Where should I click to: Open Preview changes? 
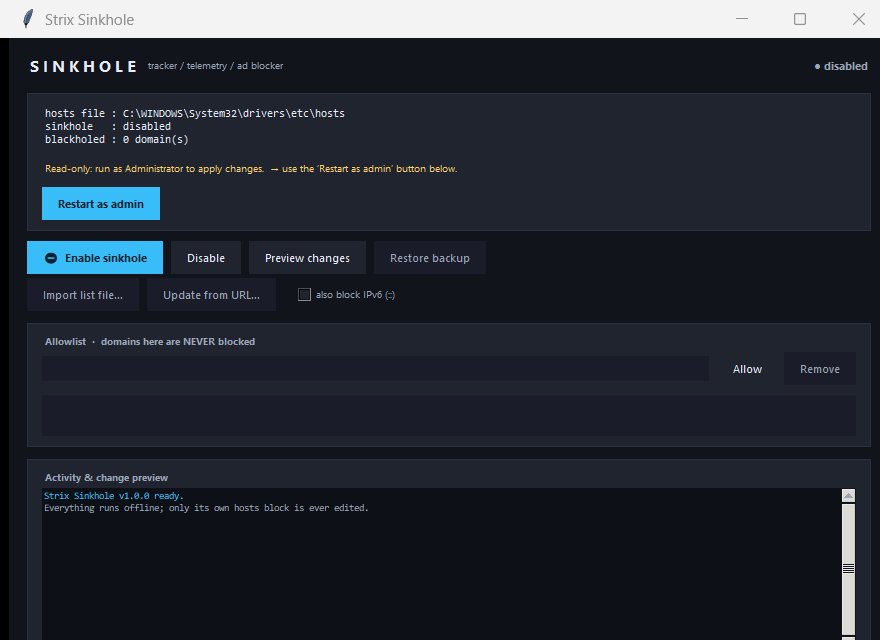click(x=307, y=258)
